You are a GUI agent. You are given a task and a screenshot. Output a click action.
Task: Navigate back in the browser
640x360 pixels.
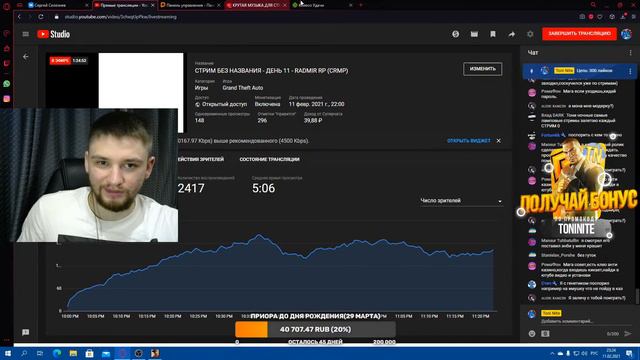click(x=19, y=17)
